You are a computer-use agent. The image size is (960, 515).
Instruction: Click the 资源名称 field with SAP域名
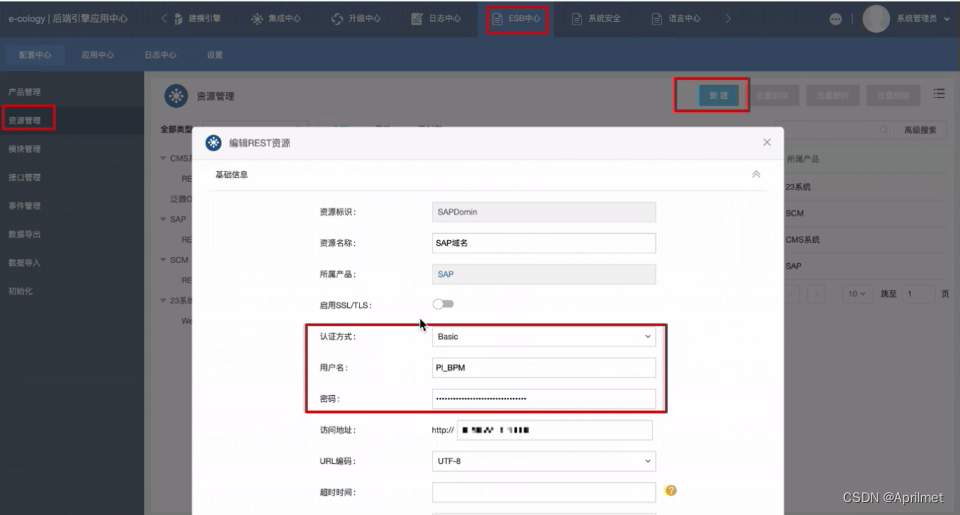point(544,243)
